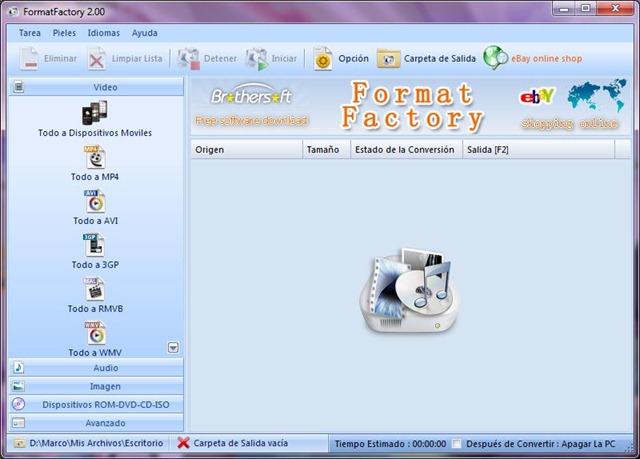Open the Ayuda menu
Screen dimensions: 640x459
144,33
